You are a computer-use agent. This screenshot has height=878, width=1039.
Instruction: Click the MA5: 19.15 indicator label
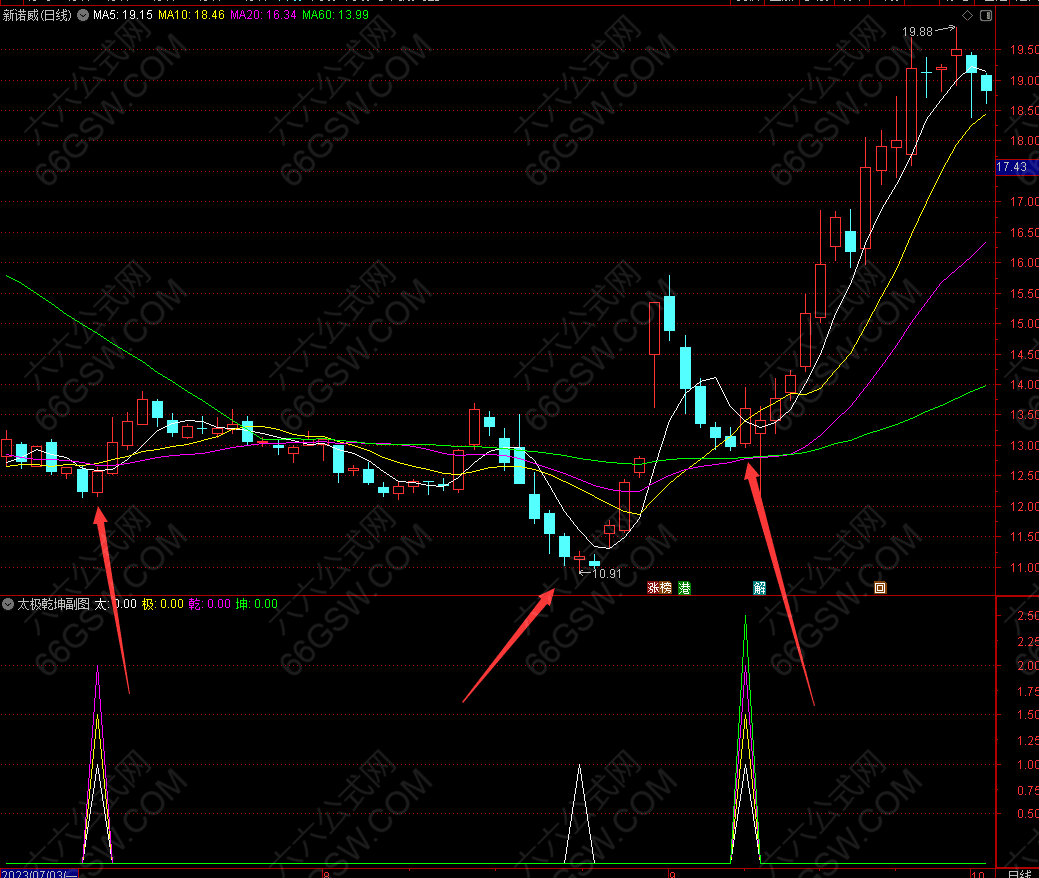(x=123, y=15)
